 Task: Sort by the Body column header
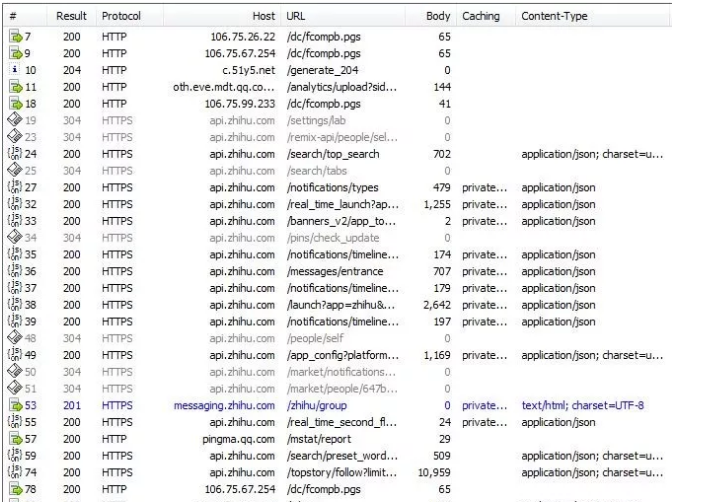pos(431,16)
